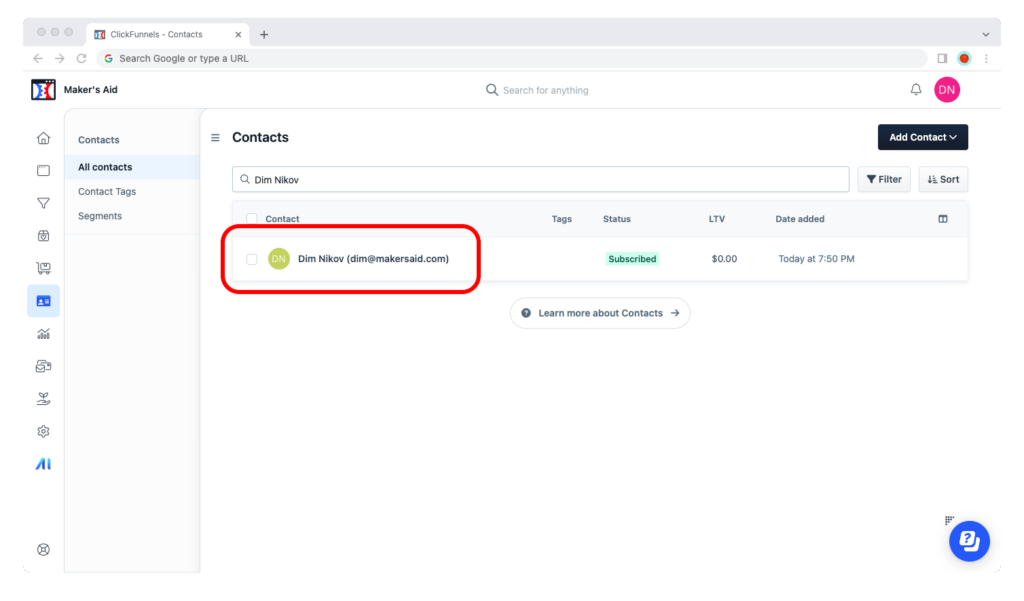This screenshot has width=1024, height=601.
Task: Open Learn more about Contacts link
Action: pos(600,313)
